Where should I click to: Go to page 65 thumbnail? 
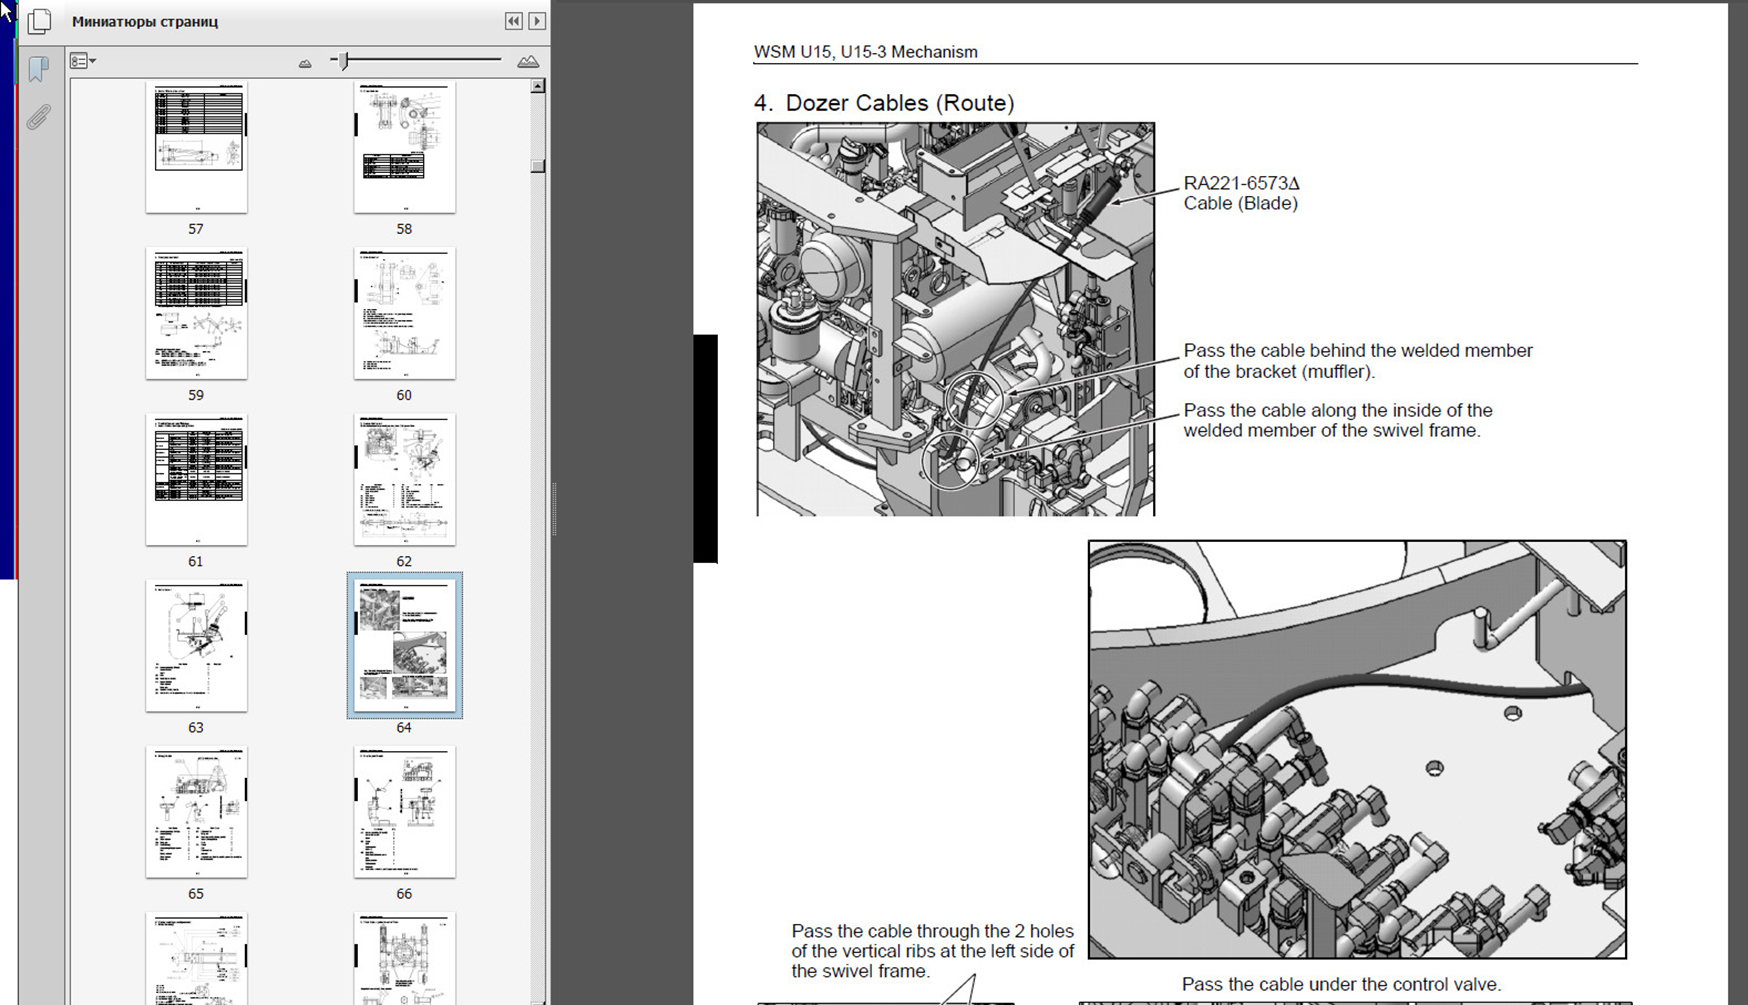point(196,812)
